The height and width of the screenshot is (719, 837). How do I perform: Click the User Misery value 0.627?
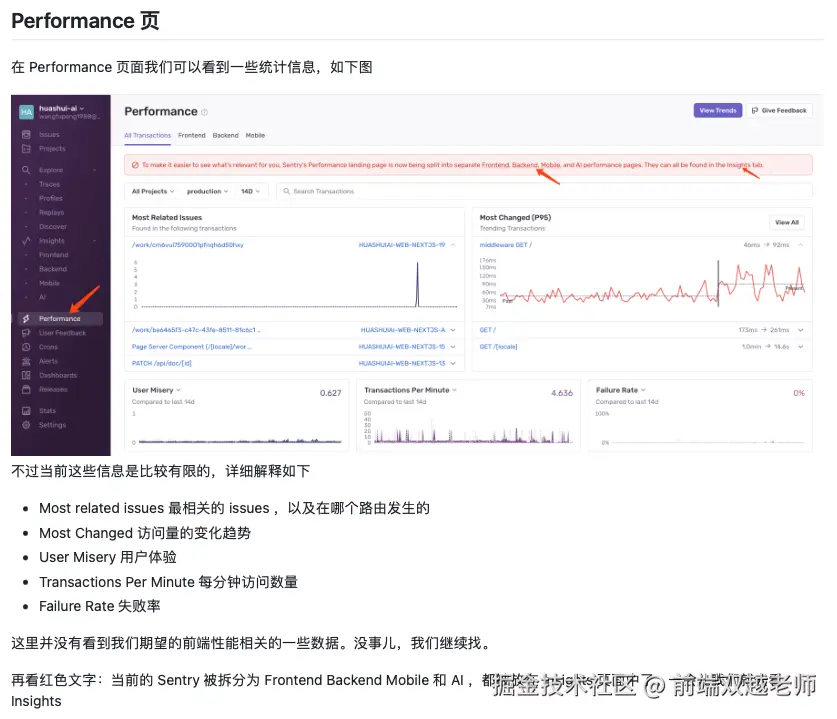(x=330, y=393)
